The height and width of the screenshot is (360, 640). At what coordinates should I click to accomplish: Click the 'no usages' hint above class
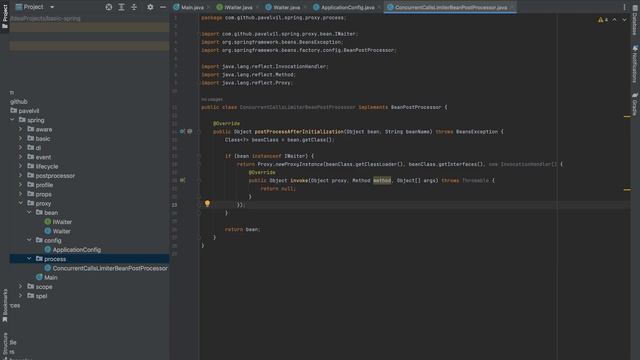pos(212,100)
